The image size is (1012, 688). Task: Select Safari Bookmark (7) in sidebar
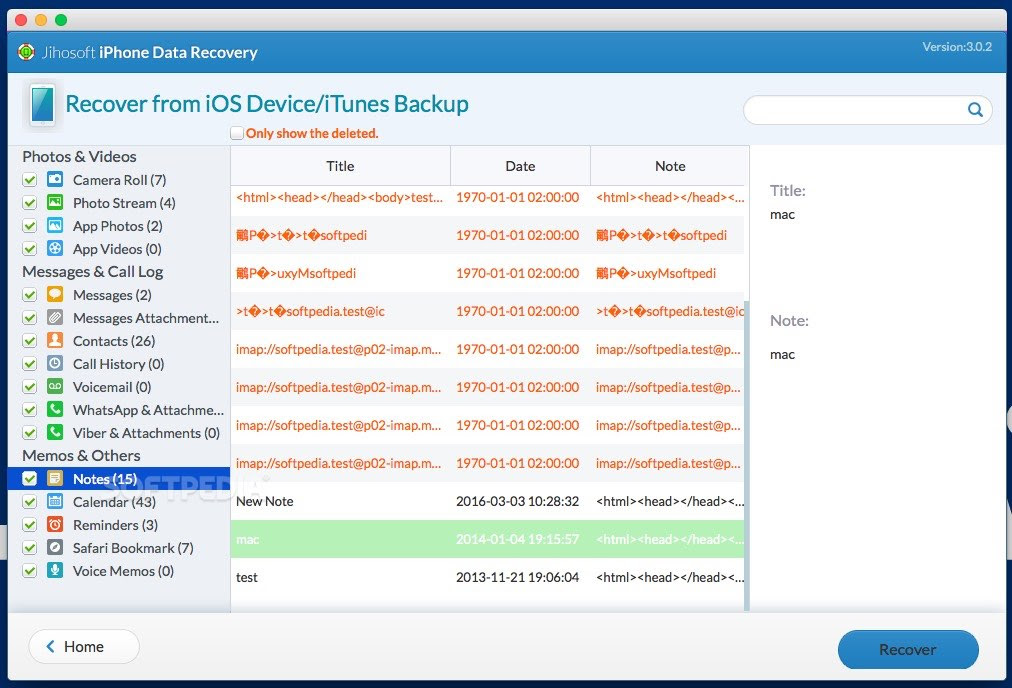tap(133, 548)
